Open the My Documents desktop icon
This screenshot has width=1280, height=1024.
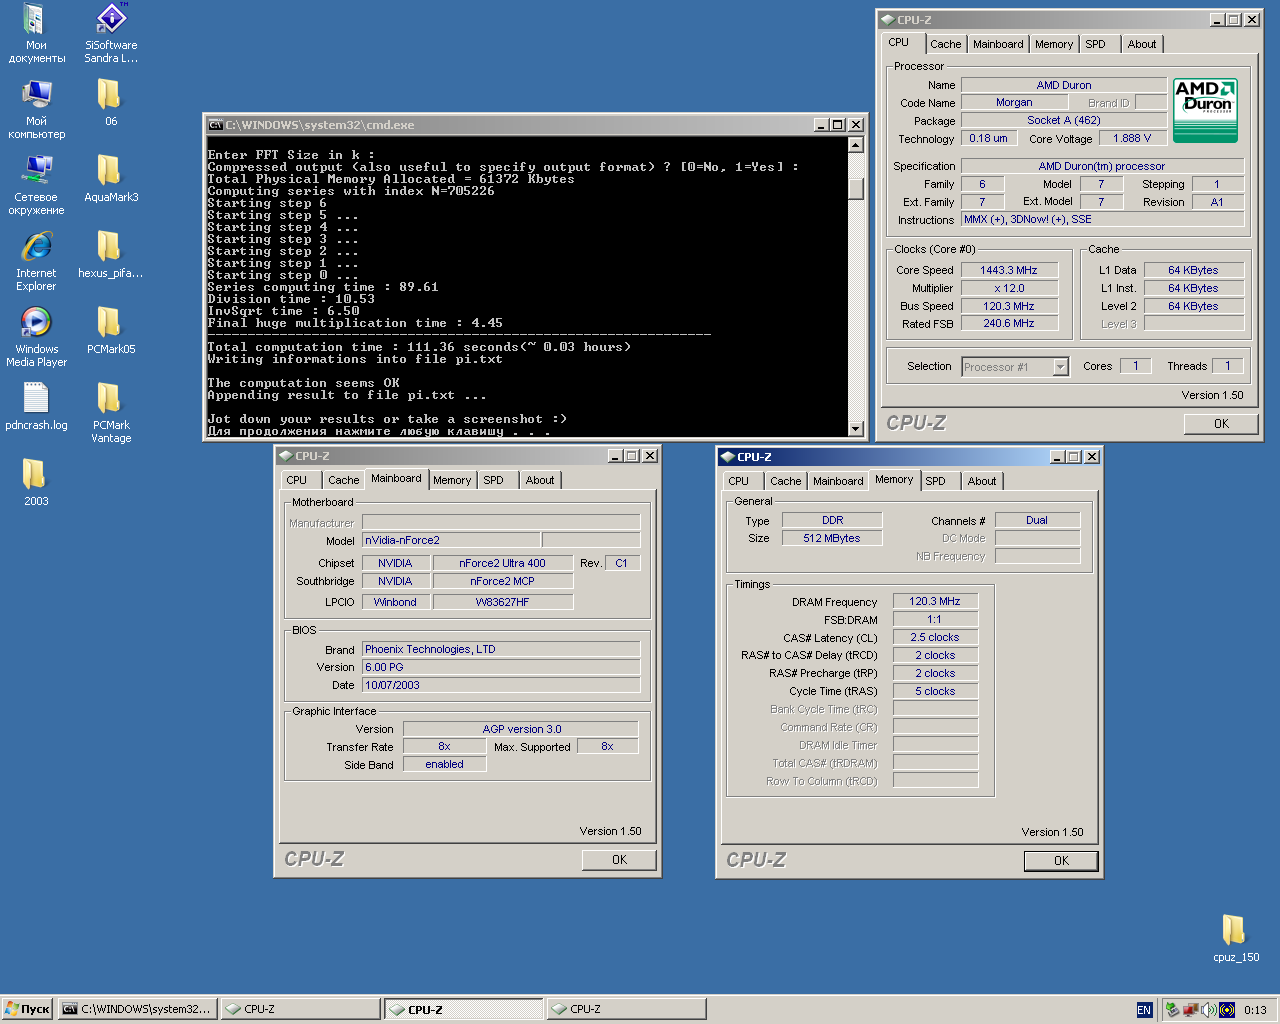[36, 33]
